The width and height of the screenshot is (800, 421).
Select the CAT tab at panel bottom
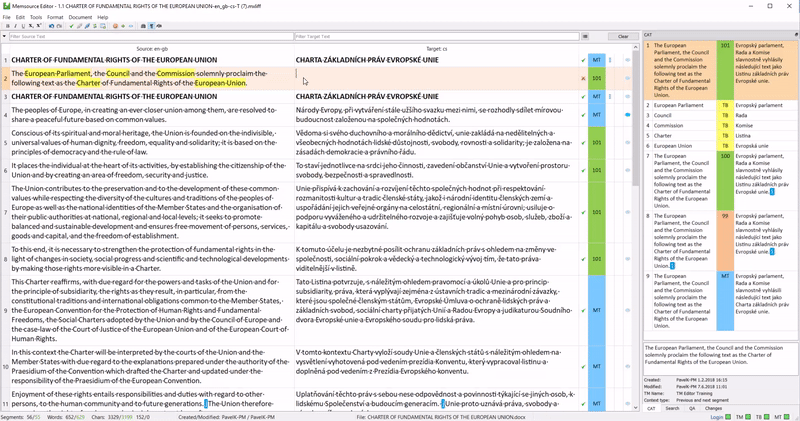[x=651, y=408]
